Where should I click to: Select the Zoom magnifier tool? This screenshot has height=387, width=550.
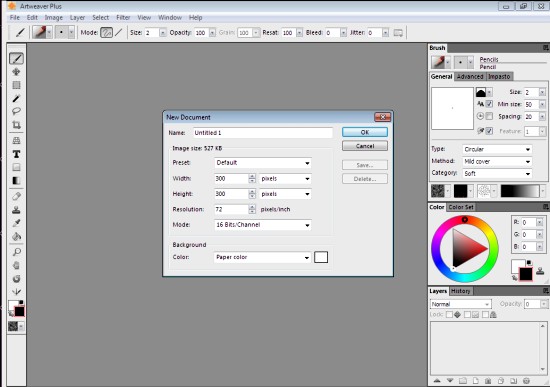(x=16, y=252)
